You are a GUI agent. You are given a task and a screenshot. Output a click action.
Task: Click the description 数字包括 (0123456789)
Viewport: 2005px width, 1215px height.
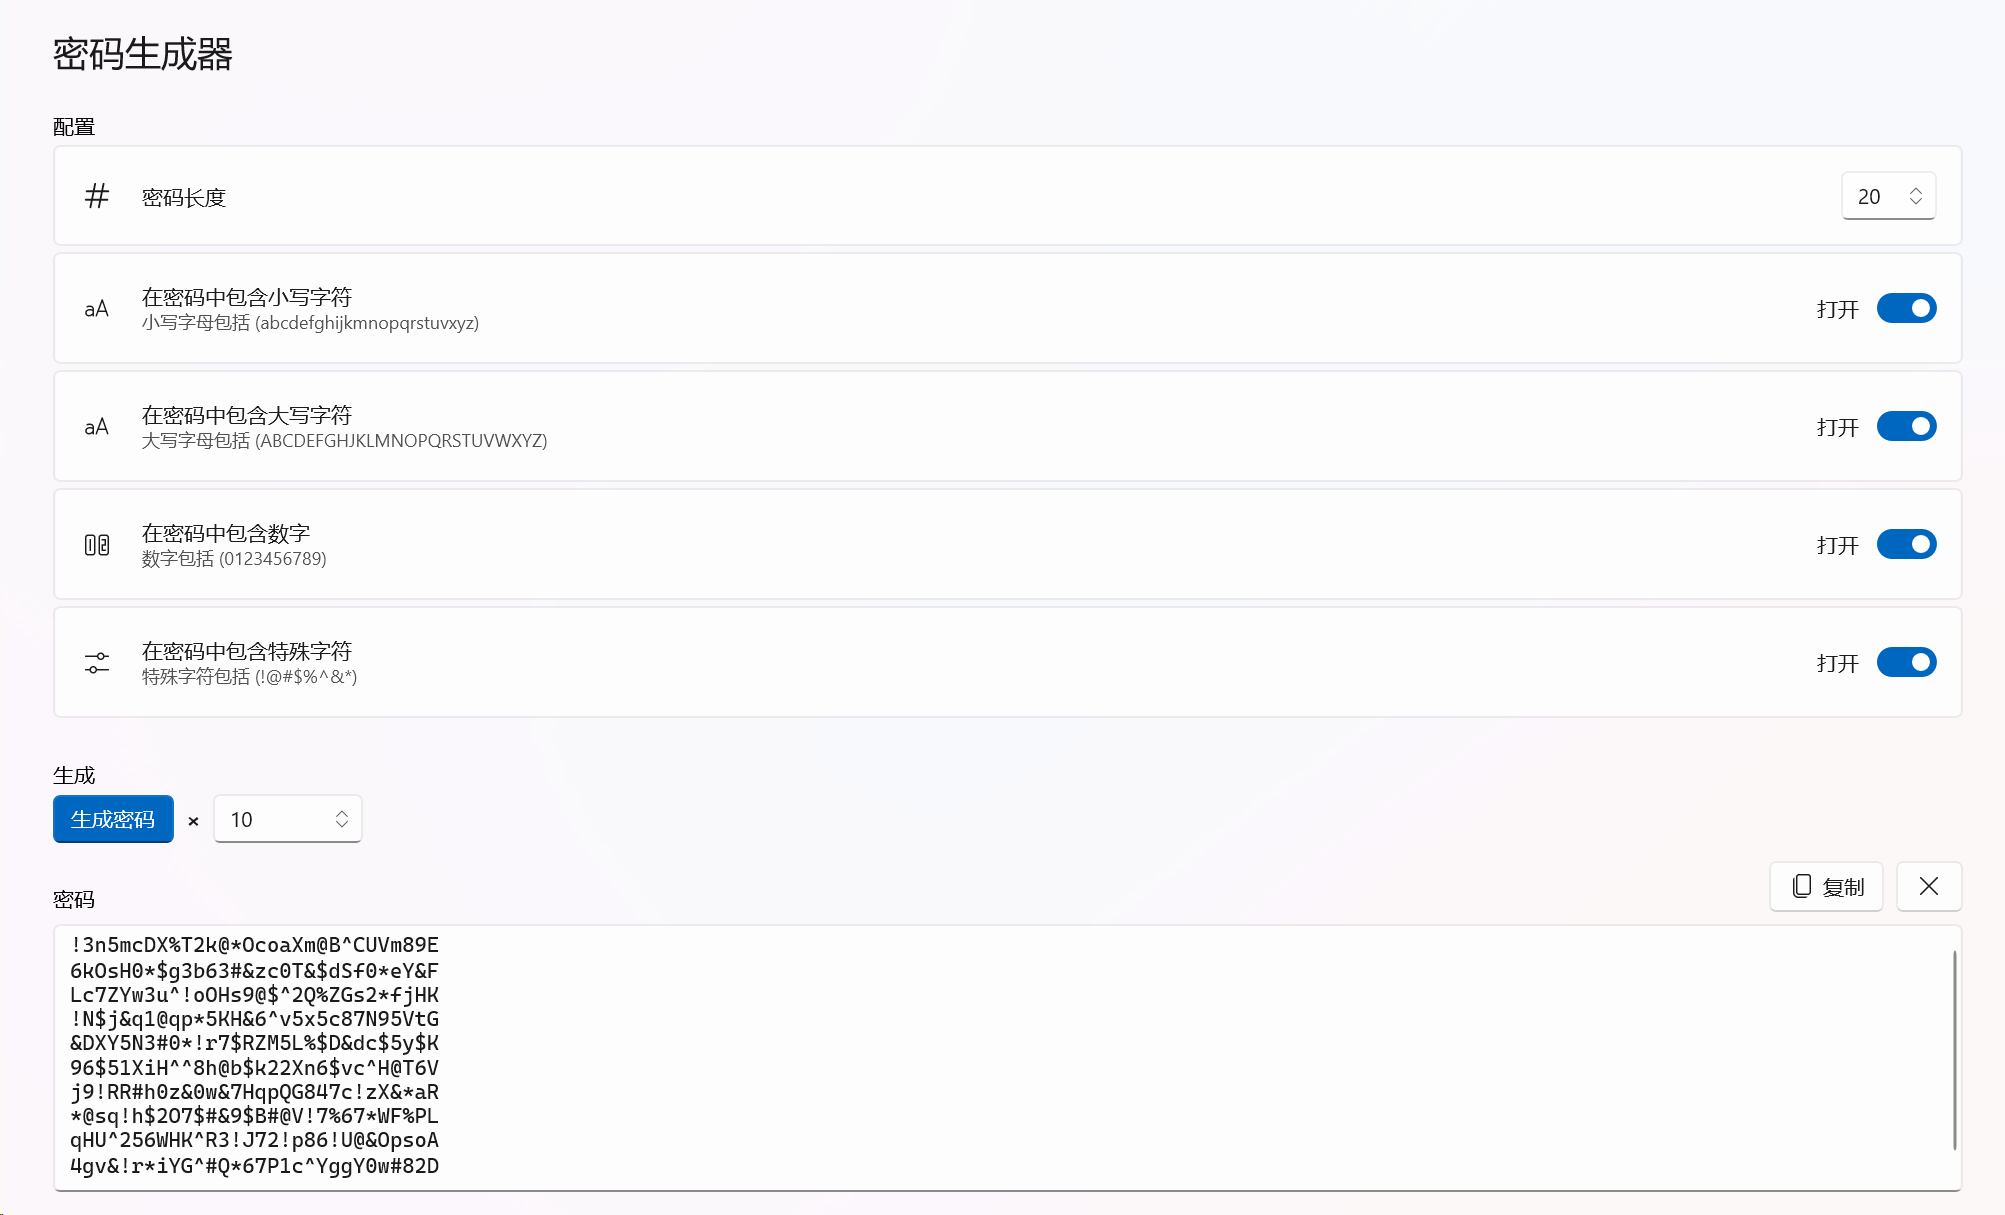(234, 559)
